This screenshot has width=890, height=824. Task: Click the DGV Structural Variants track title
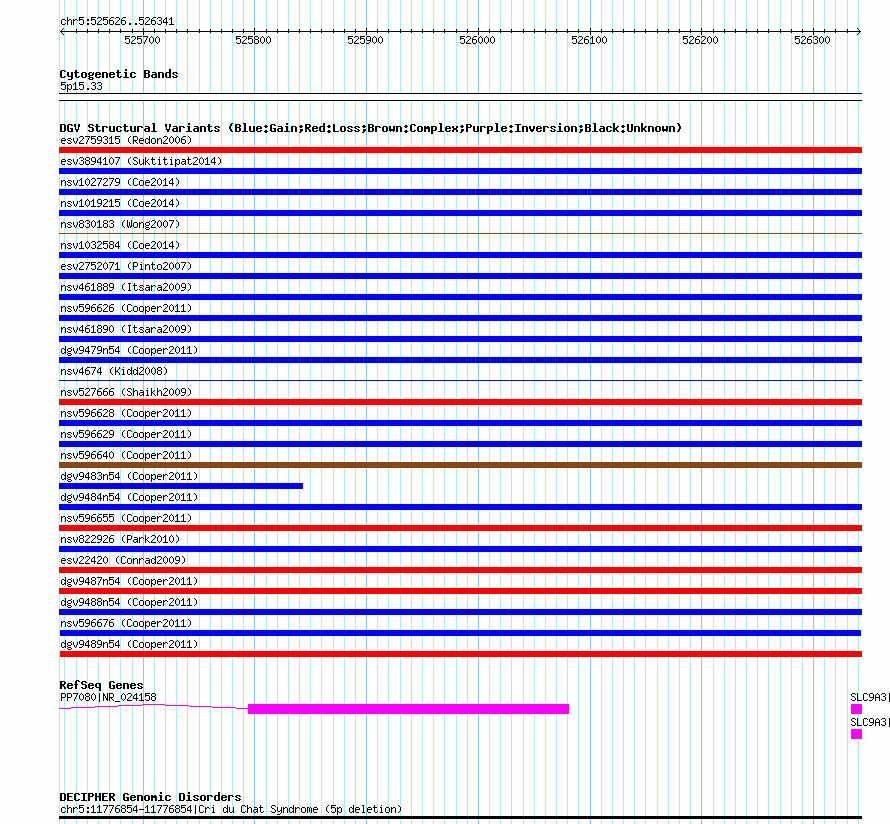[x=371, y=128]
